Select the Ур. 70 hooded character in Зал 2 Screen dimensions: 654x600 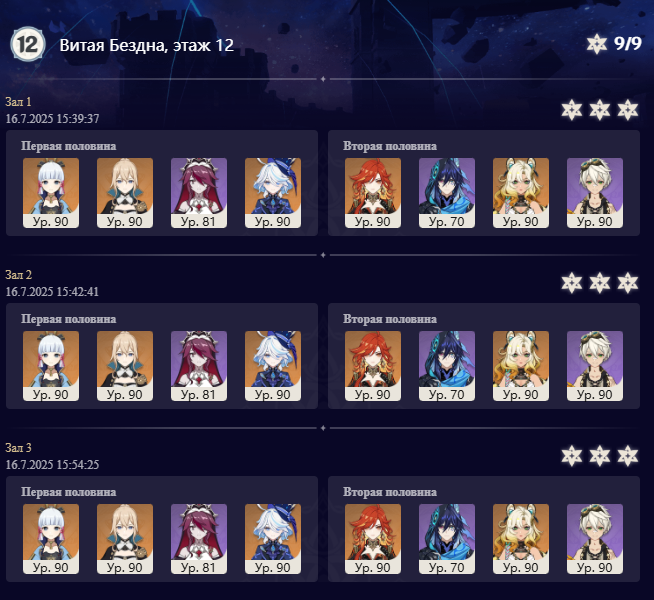coord(447,366)
